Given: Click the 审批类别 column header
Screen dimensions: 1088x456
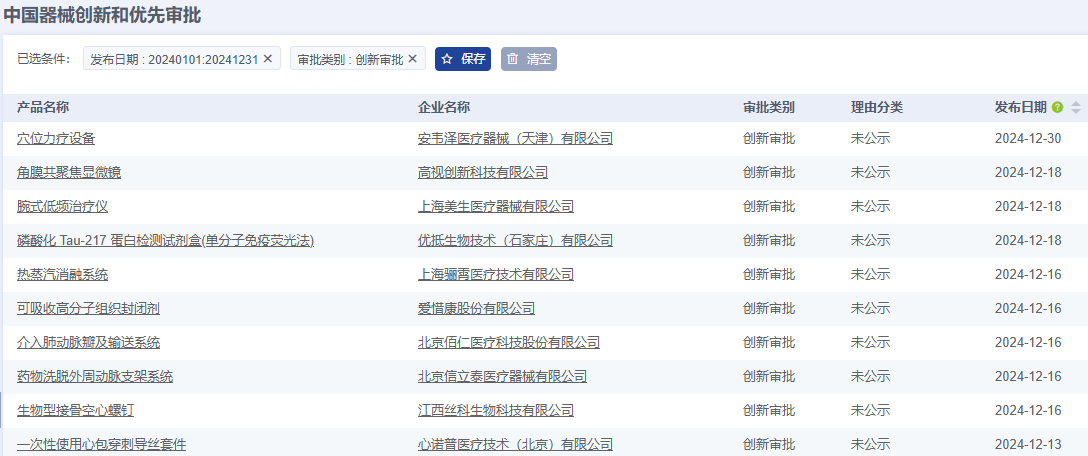Looking at the screenshot, I should (x=769, y=107).
